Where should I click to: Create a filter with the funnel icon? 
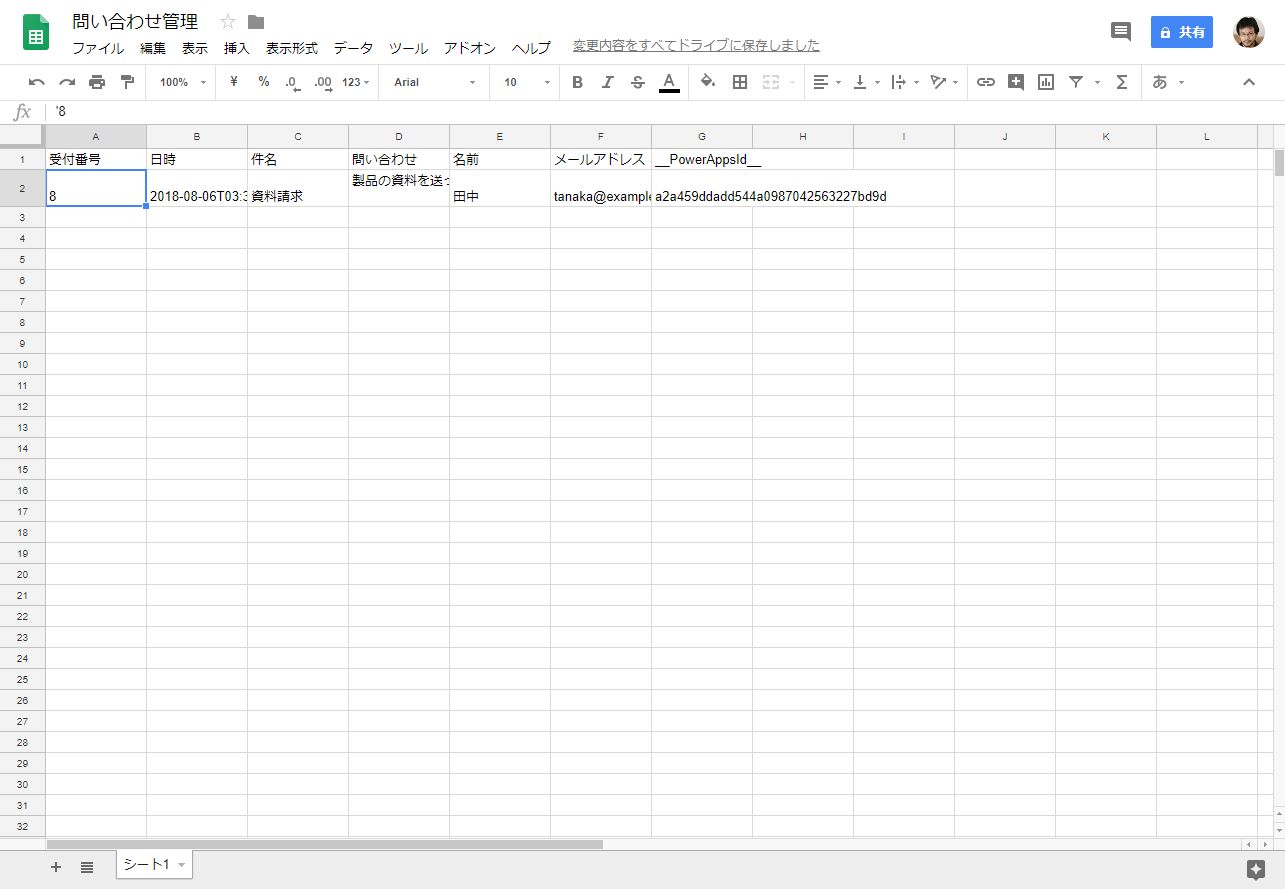(1076, 82)
